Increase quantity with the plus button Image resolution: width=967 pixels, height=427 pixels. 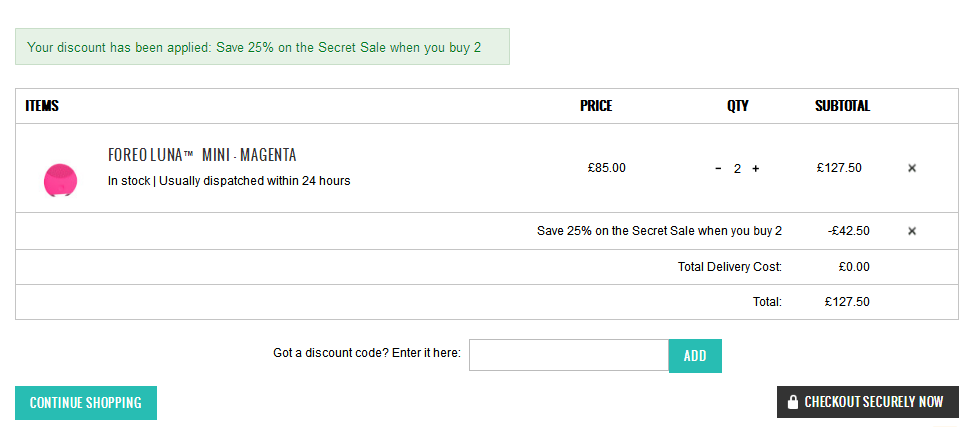756,168
